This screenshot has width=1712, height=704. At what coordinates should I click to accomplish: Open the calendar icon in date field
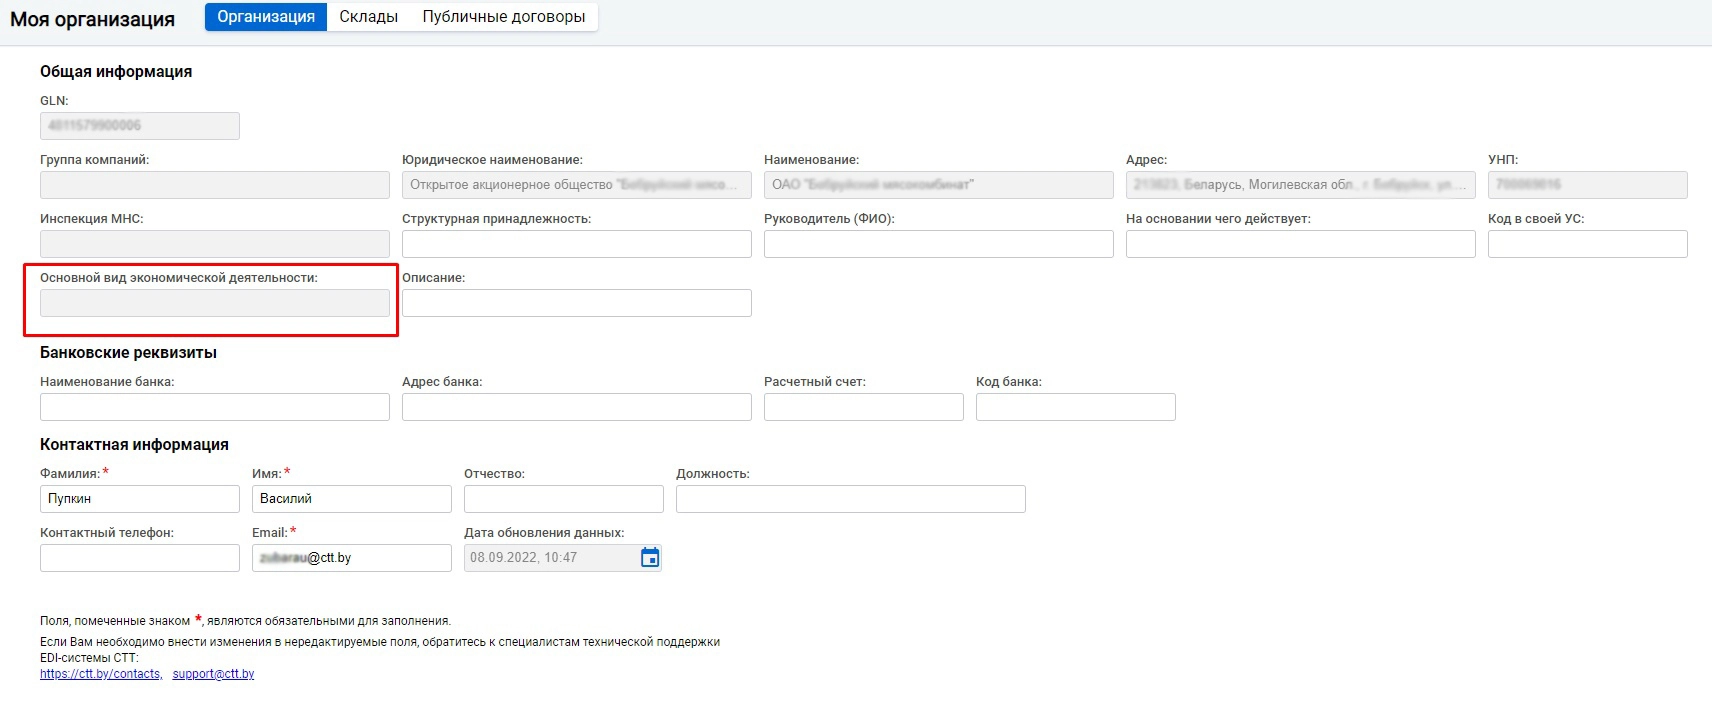coord(650,558)
